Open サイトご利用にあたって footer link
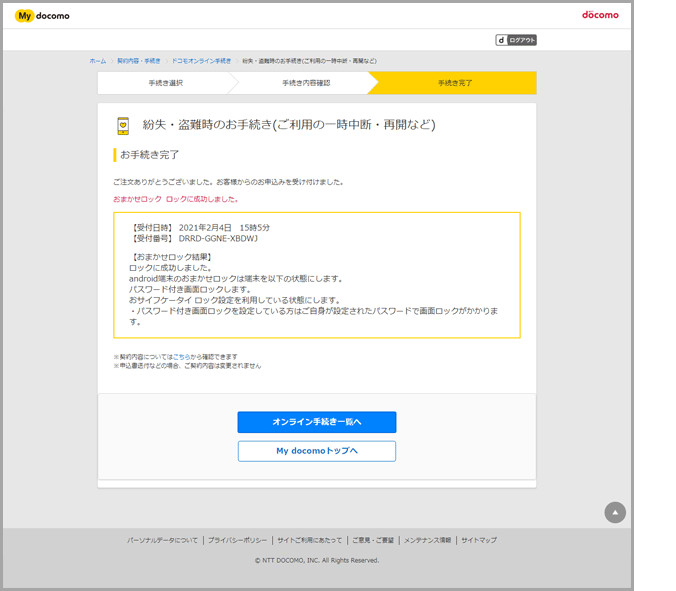676x591 pixels. point(310,540)
